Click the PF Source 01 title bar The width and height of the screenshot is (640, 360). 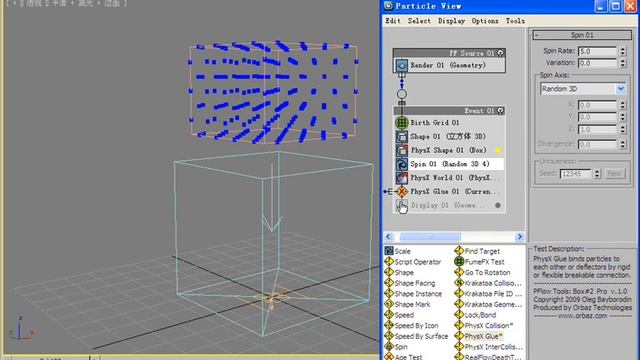449,53
